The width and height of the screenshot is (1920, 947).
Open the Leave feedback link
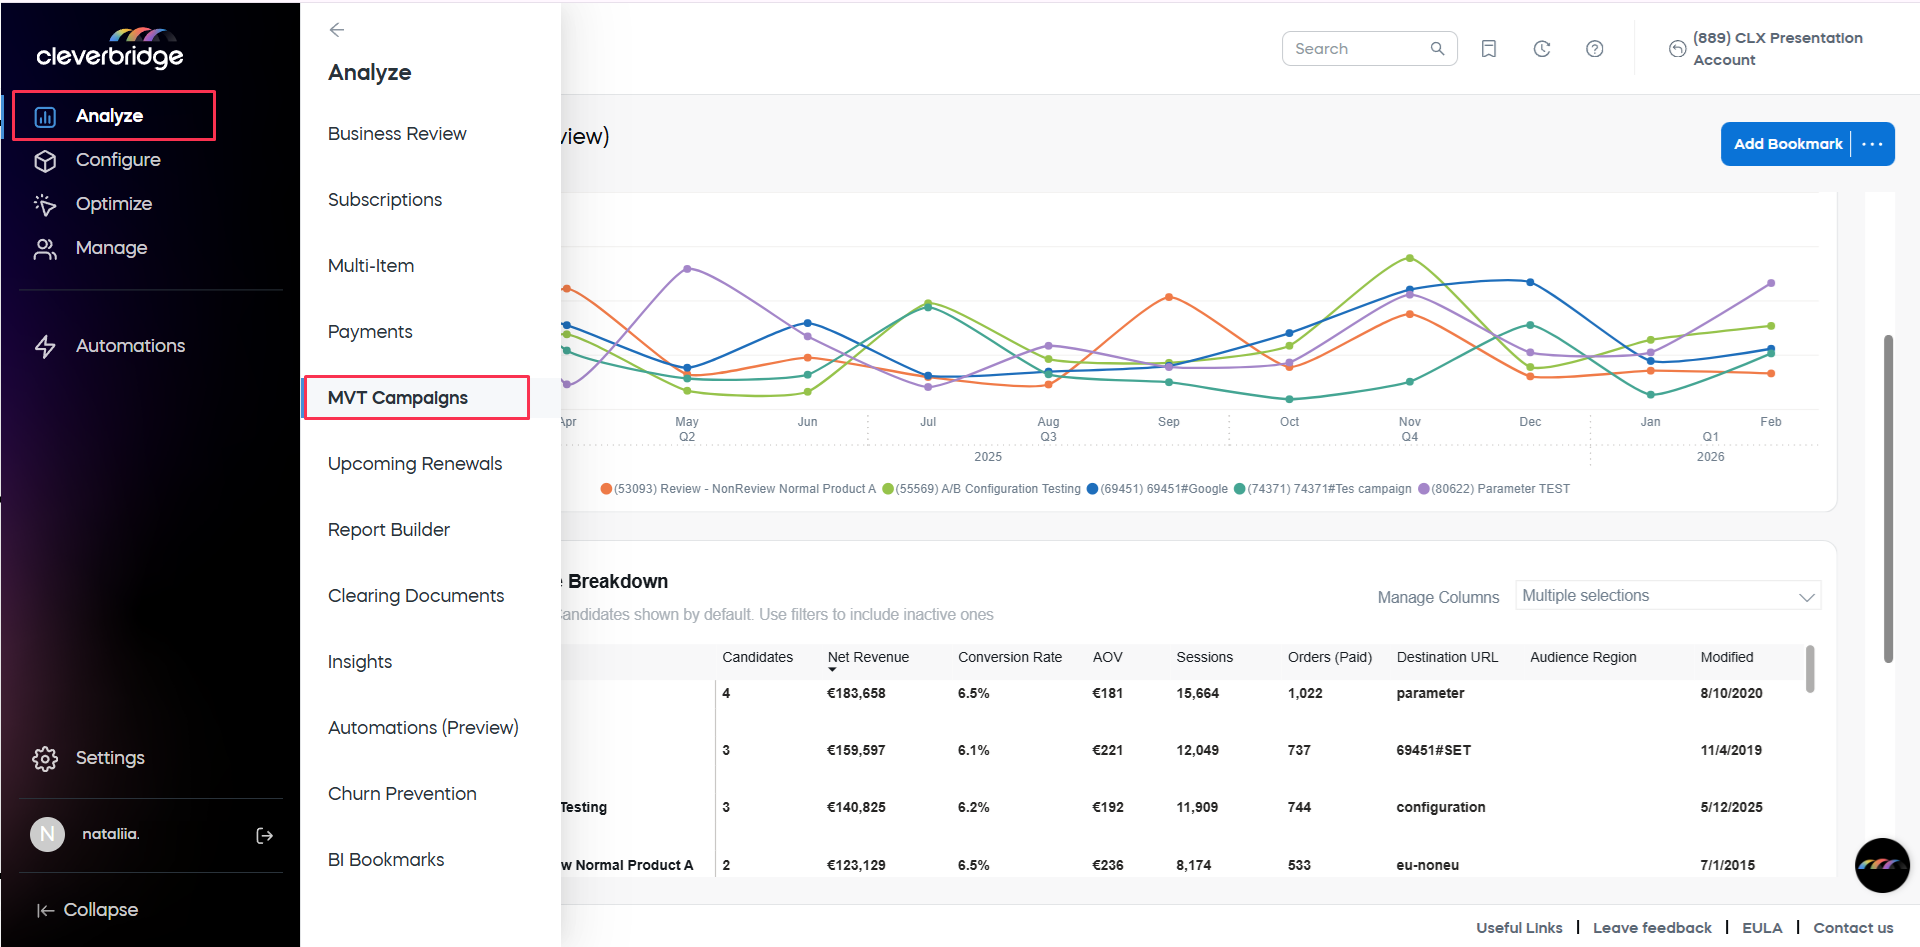pos(1652,927)
